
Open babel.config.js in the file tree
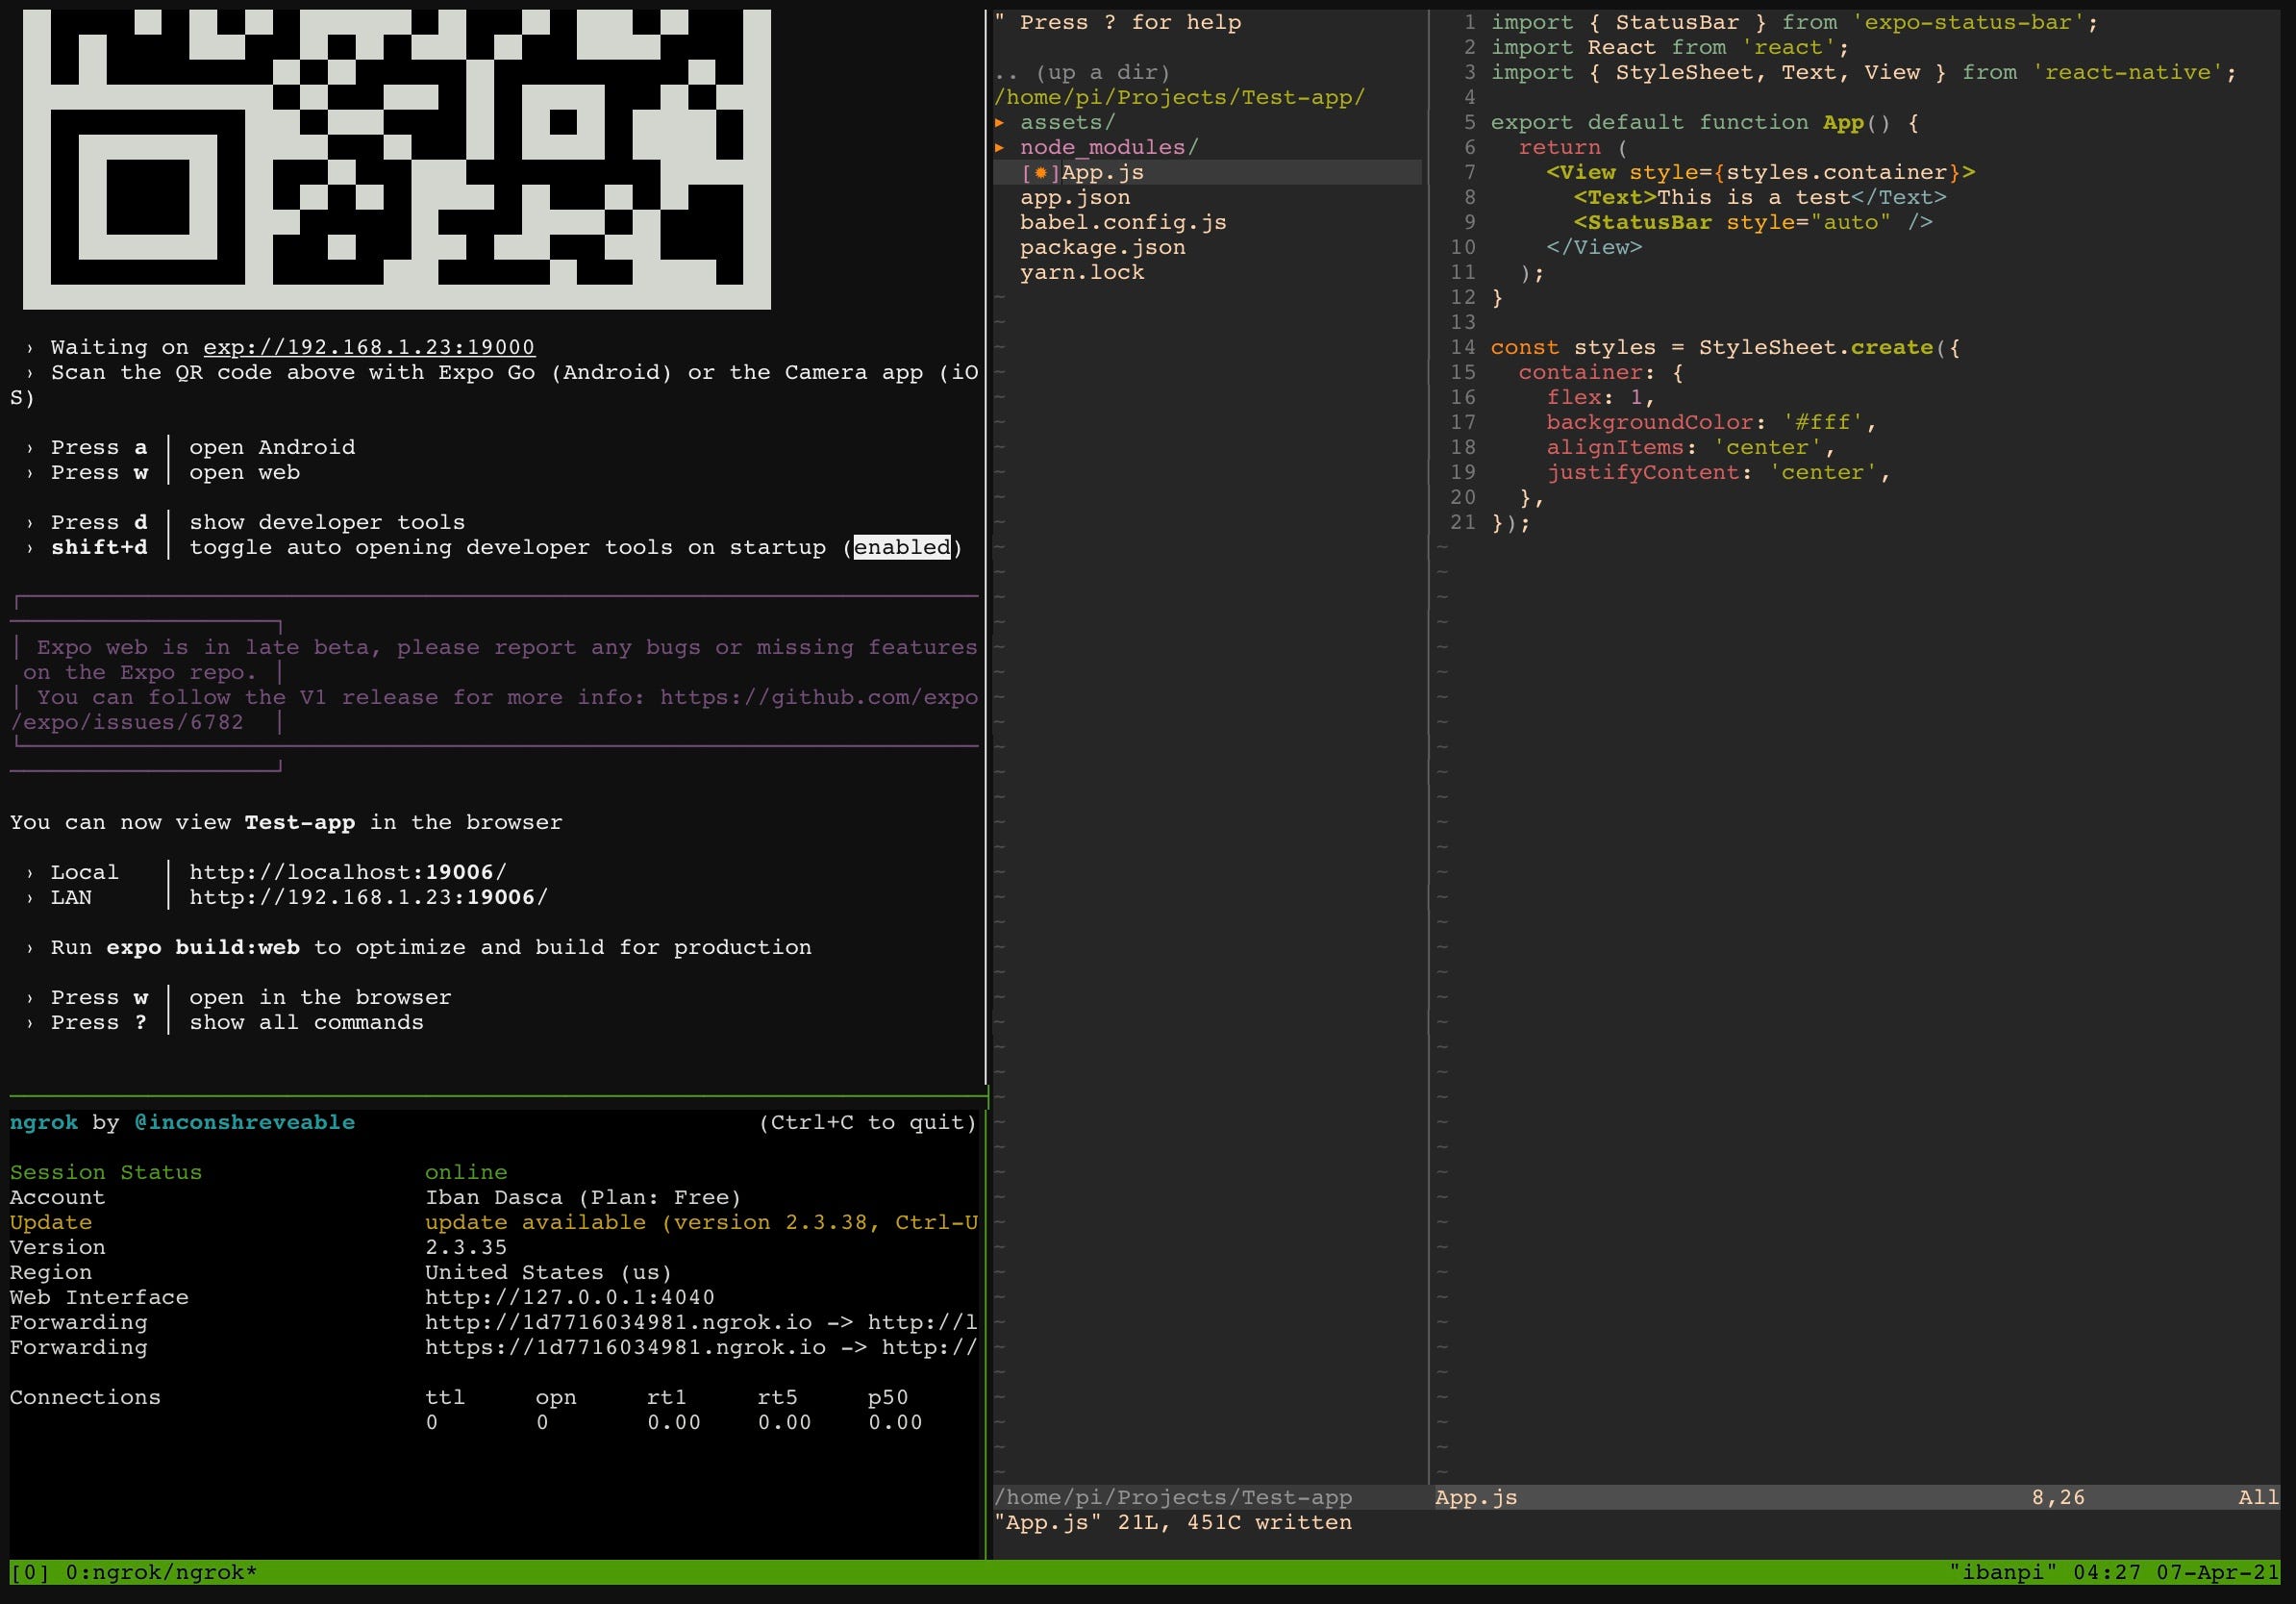1123,222
